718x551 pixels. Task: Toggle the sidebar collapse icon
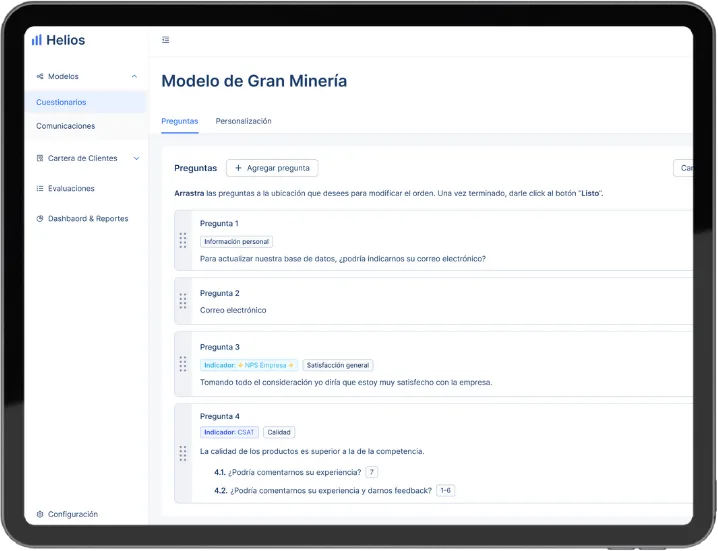[x=165, y=40]
